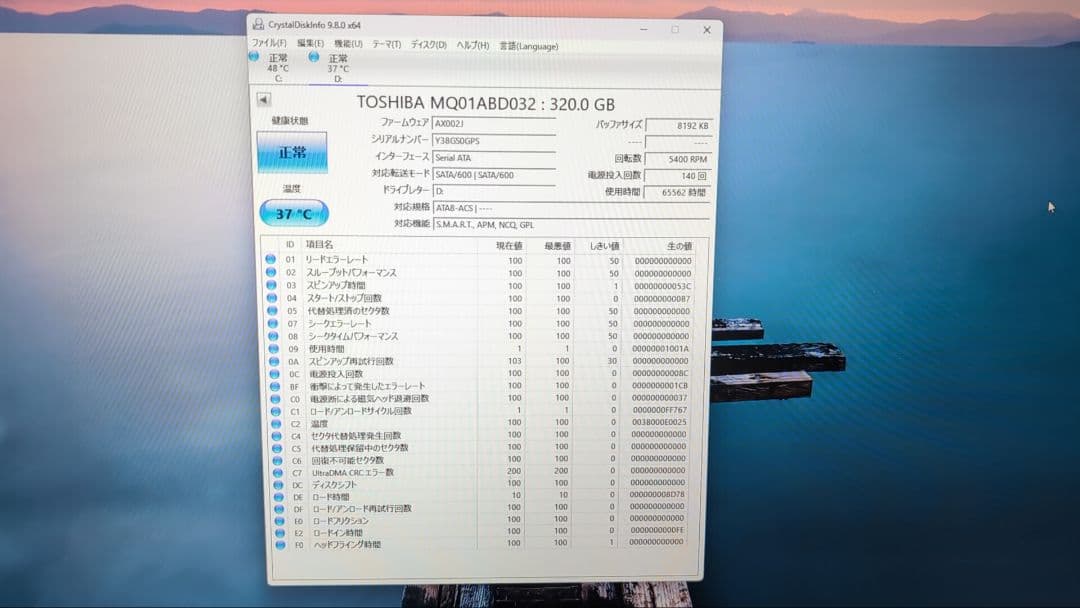Open the テーマ(T) menu
The image size is (1080, 608).
coord(386,44)
